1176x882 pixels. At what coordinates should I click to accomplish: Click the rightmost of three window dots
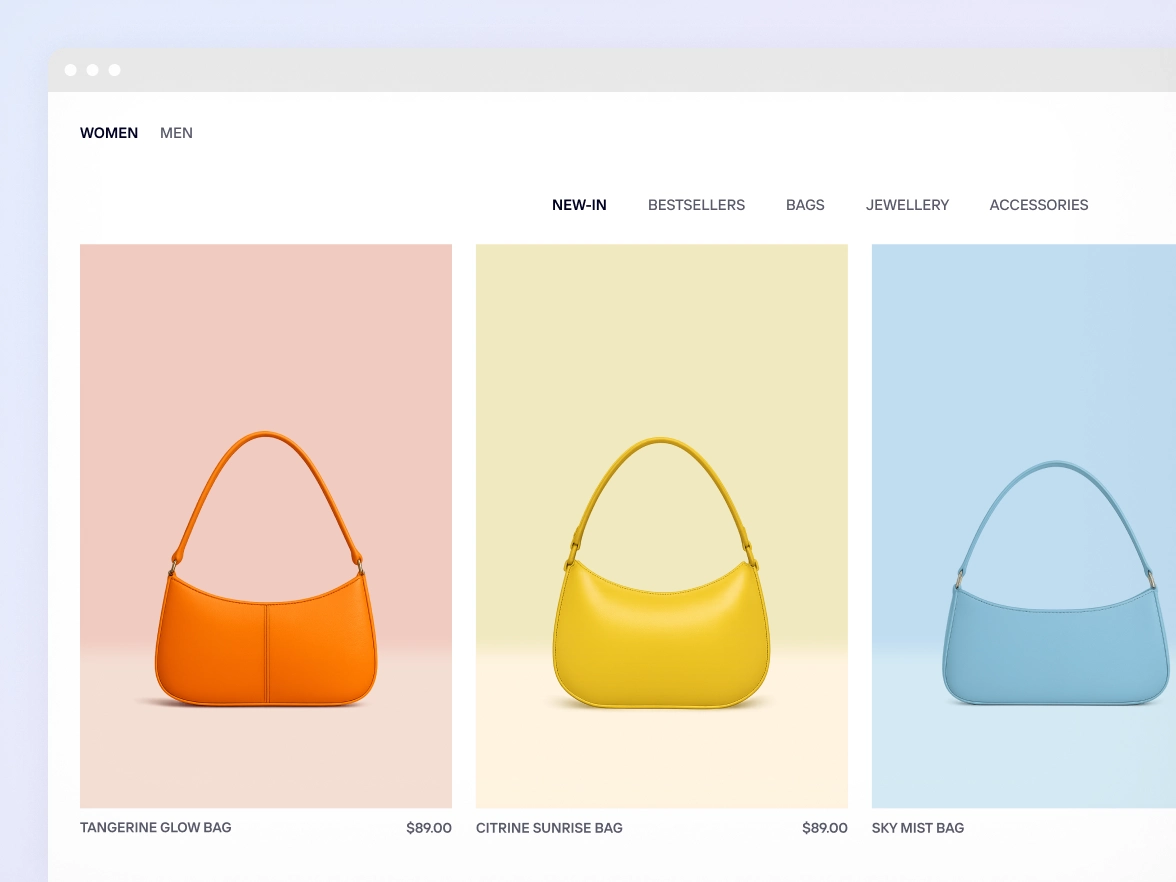pyautogui.click(x=114, y=70)
